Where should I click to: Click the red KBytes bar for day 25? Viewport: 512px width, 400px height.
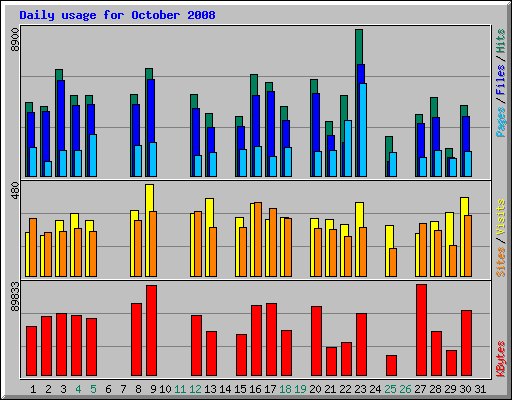coord(391,366)
